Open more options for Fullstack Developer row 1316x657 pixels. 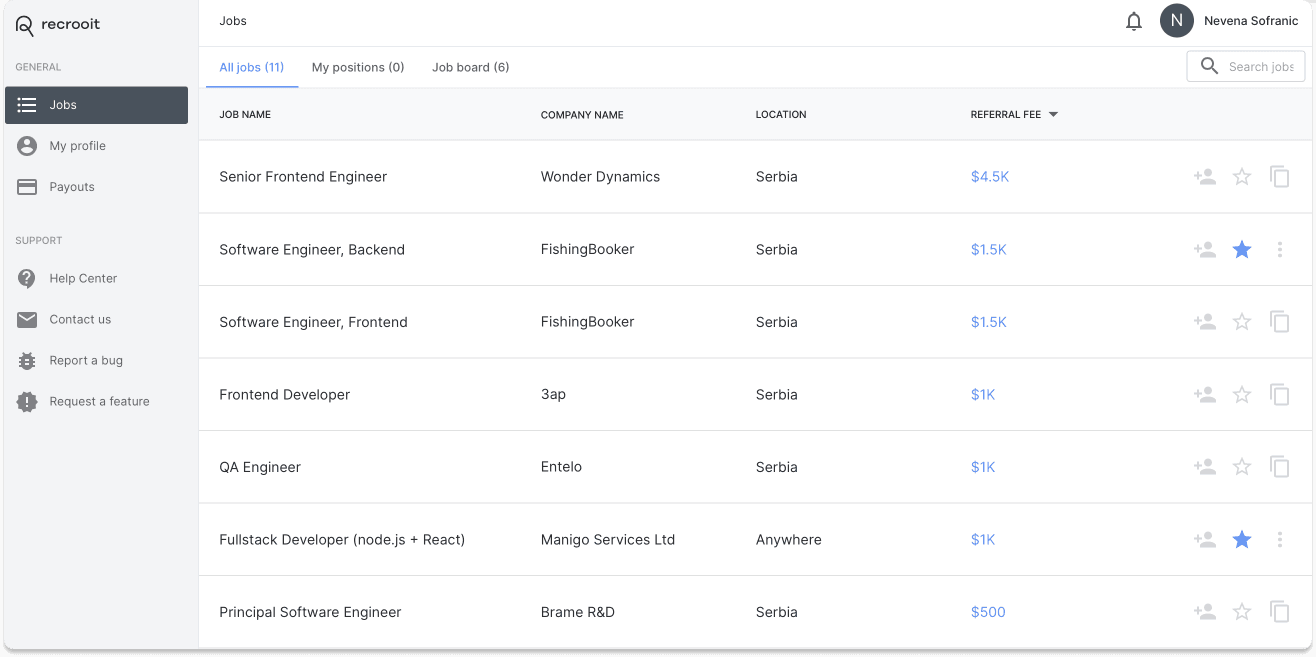pyautogui.click(x=1279, y=540)
